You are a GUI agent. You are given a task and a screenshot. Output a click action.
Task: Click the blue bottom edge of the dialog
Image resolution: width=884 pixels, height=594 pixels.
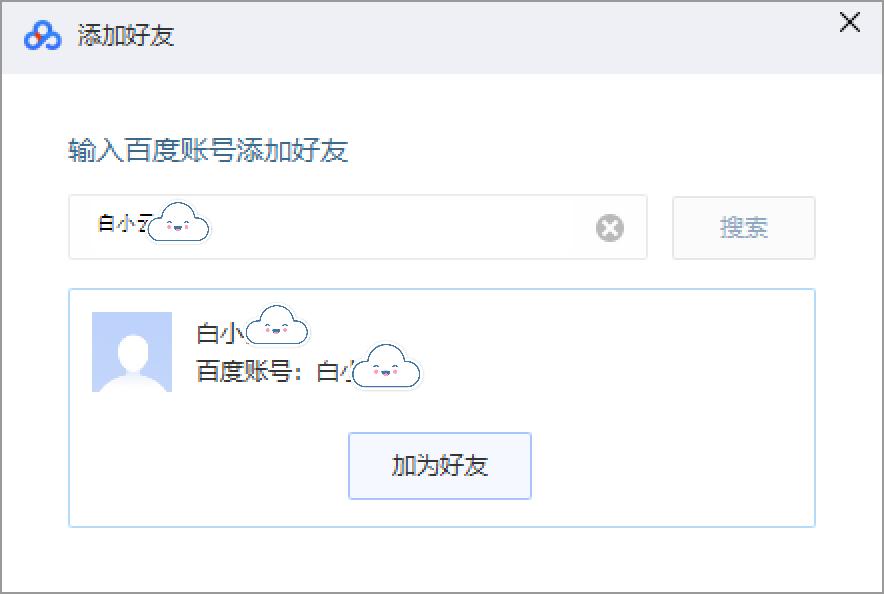pos(442,589)
